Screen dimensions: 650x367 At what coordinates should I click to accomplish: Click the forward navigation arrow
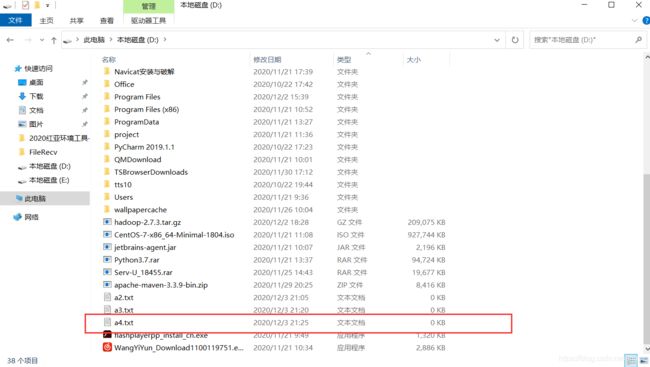(x=28, y=40)
